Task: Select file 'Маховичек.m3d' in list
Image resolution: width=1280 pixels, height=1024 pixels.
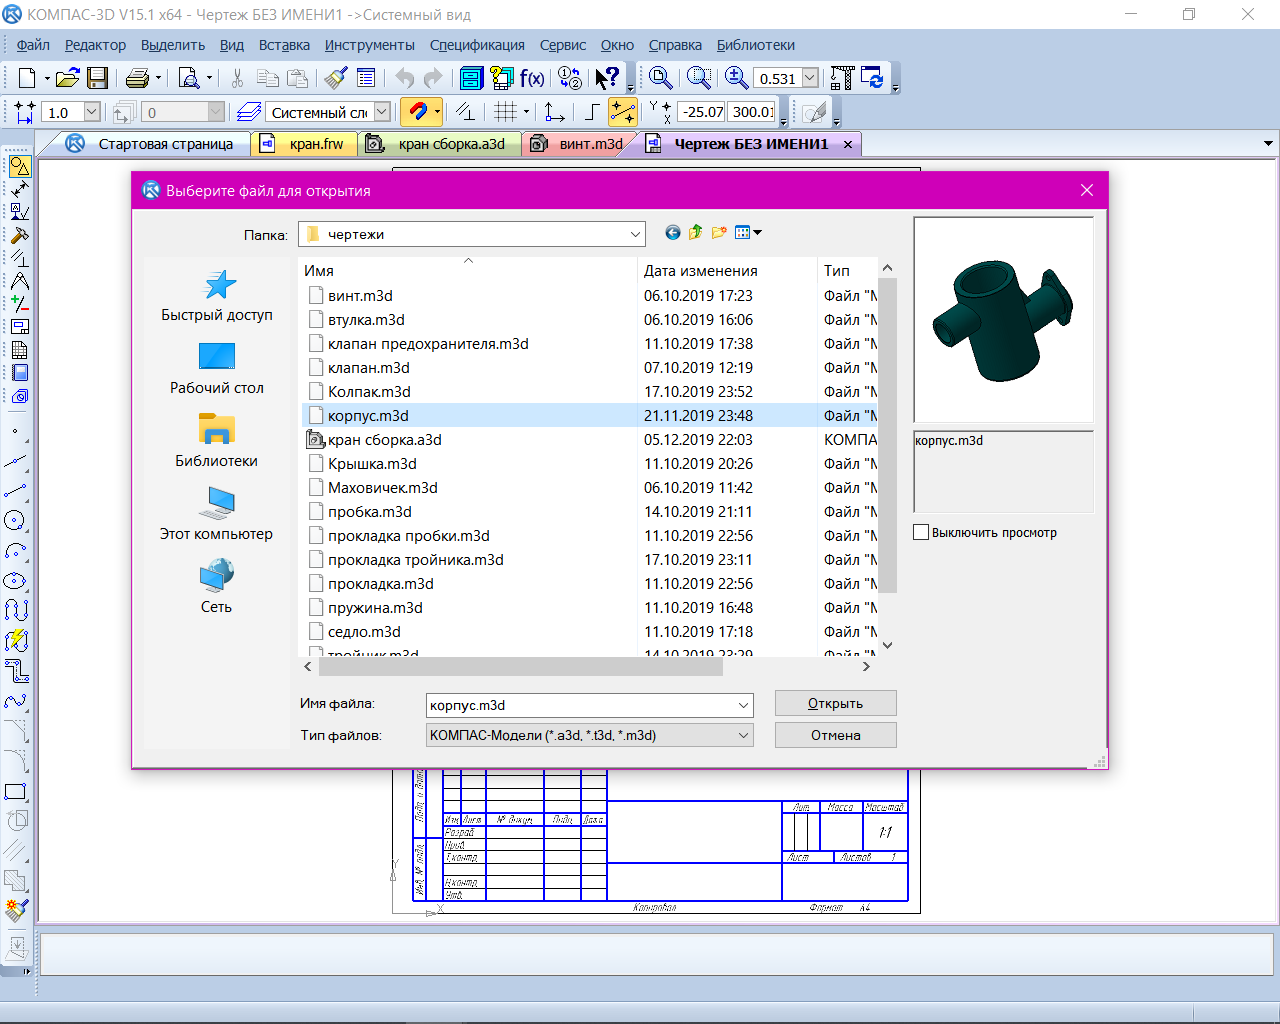Action: (x=382, y=488)
